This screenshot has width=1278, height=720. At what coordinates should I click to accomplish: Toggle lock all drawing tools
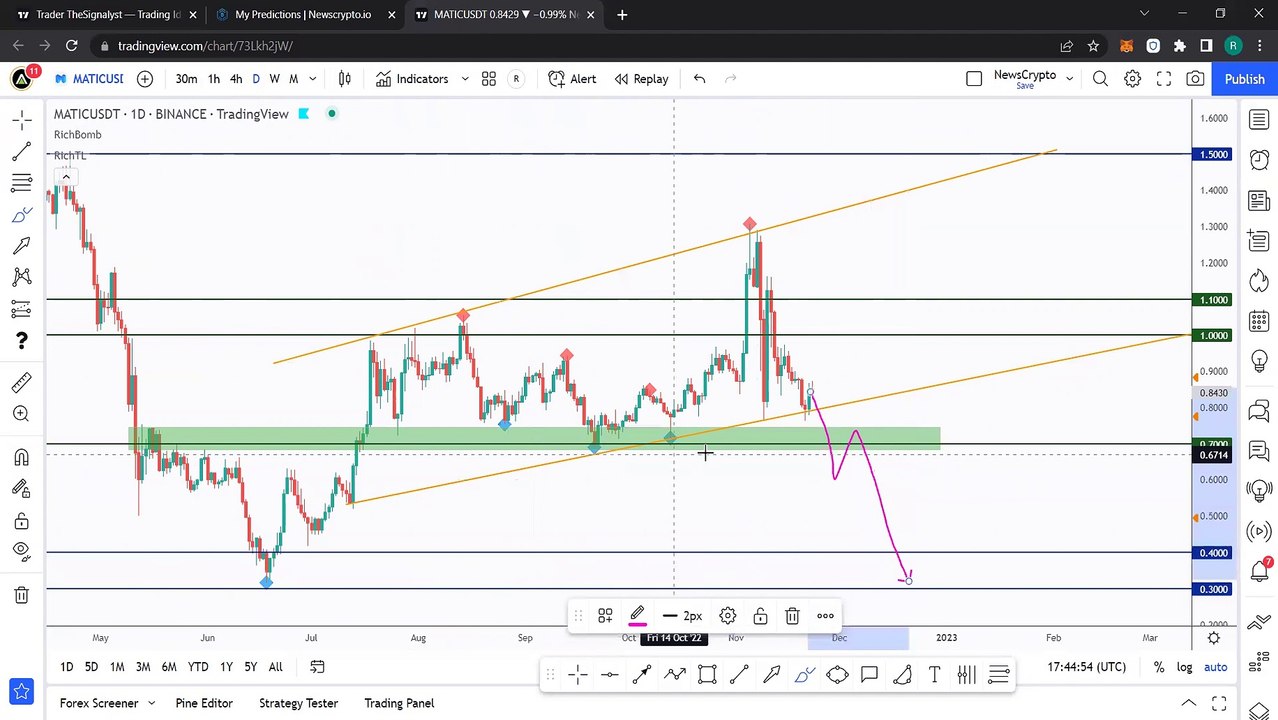pyautogui.click(x=21, y=520)
